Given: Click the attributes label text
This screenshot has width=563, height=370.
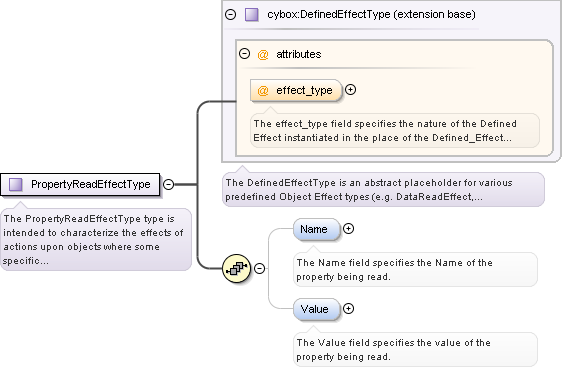Looking at the screenshot, I should click(x=299, y=54).
